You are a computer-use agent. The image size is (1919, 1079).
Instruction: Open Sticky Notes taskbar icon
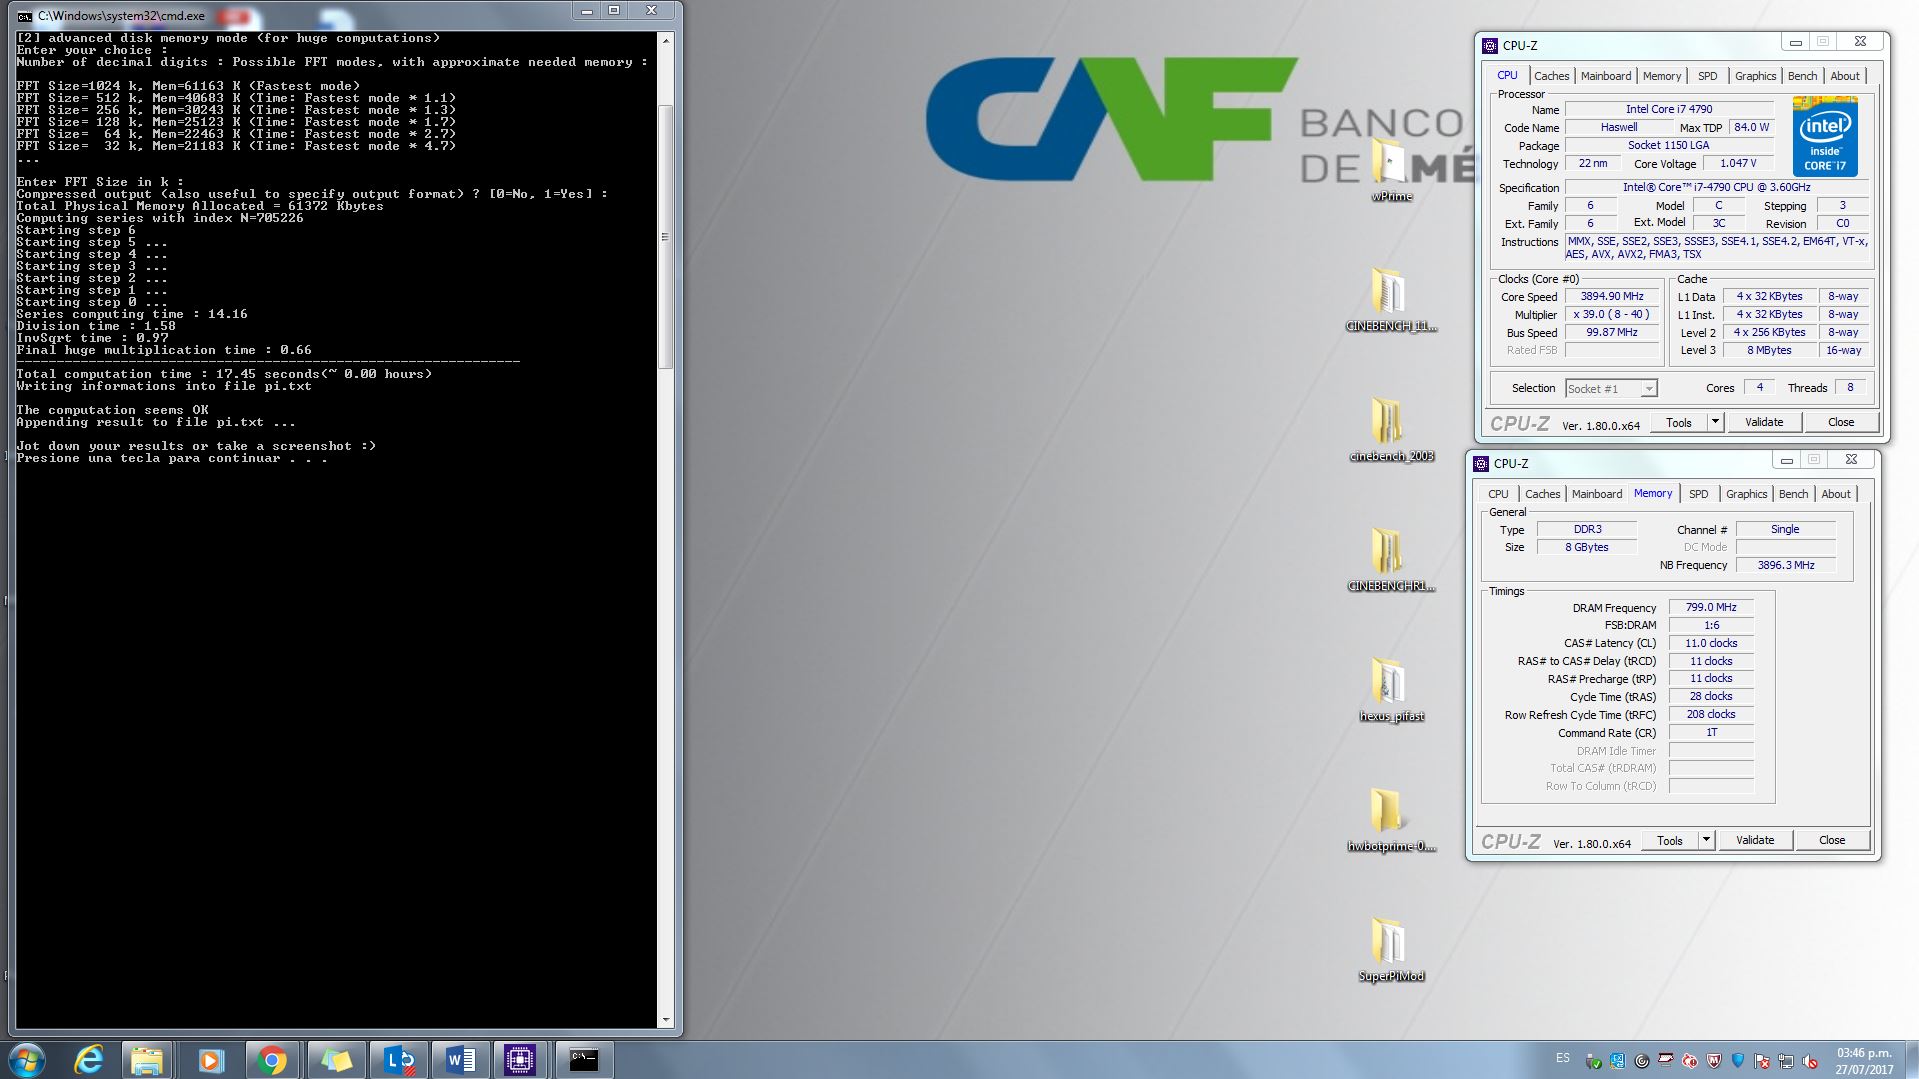point(336,1060)
